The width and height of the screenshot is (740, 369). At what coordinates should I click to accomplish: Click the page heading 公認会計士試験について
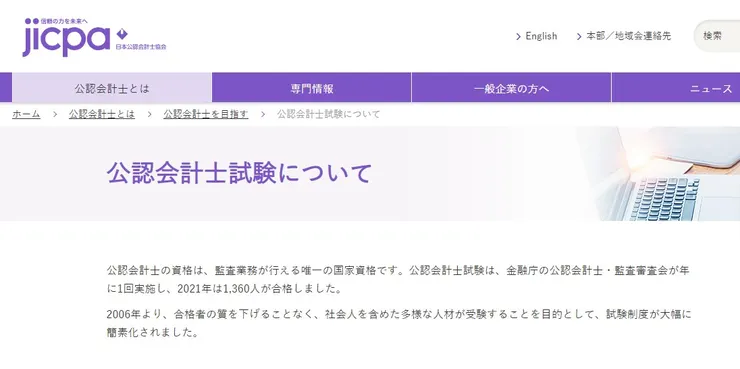(240, 173)
